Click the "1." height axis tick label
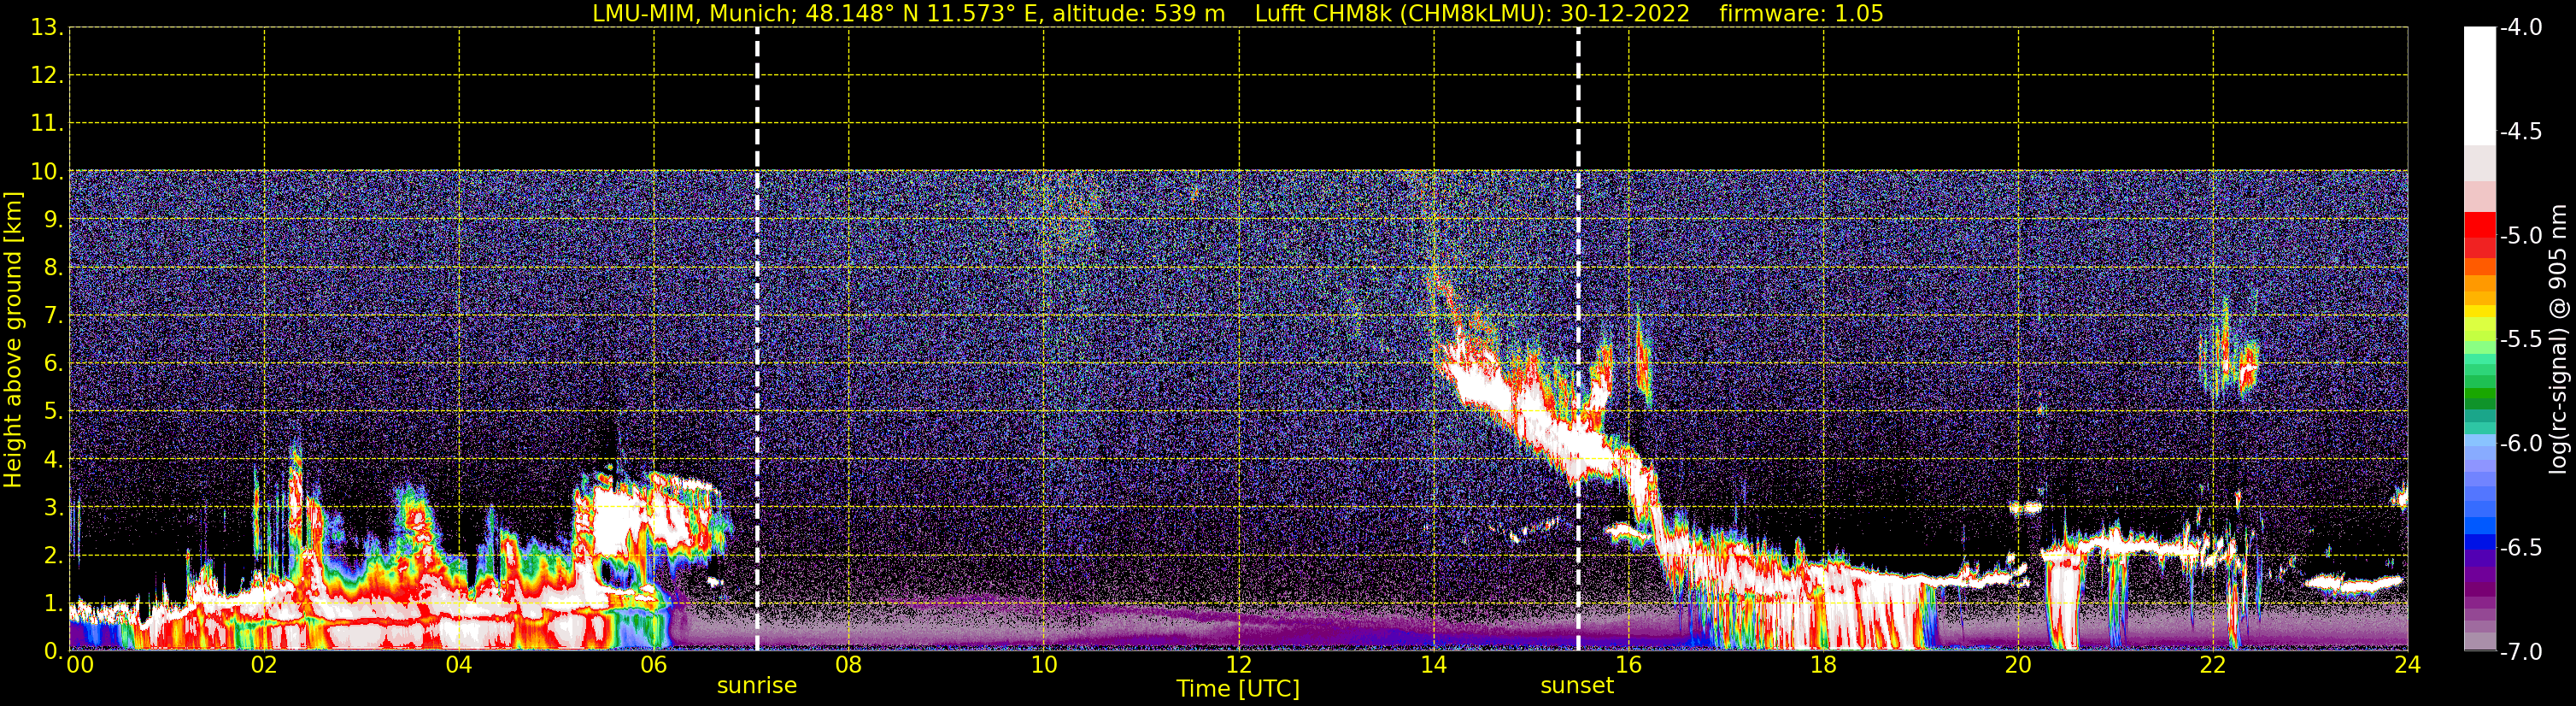Viewport: 2576px width, 706px height. click(x=53, y=604)
